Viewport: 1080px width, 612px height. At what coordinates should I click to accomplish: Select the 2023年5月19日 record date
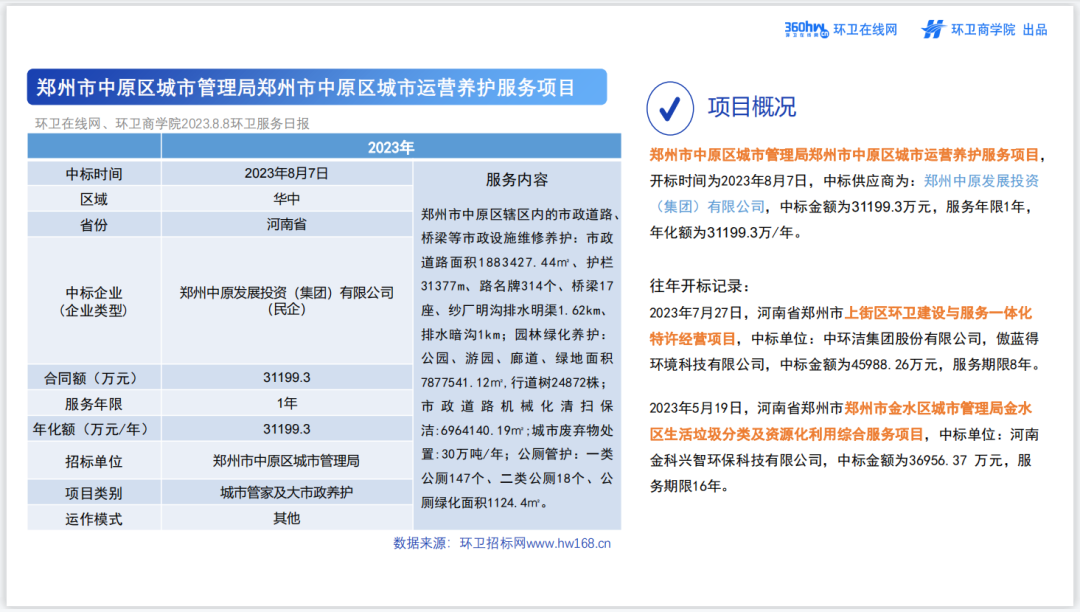697,408
